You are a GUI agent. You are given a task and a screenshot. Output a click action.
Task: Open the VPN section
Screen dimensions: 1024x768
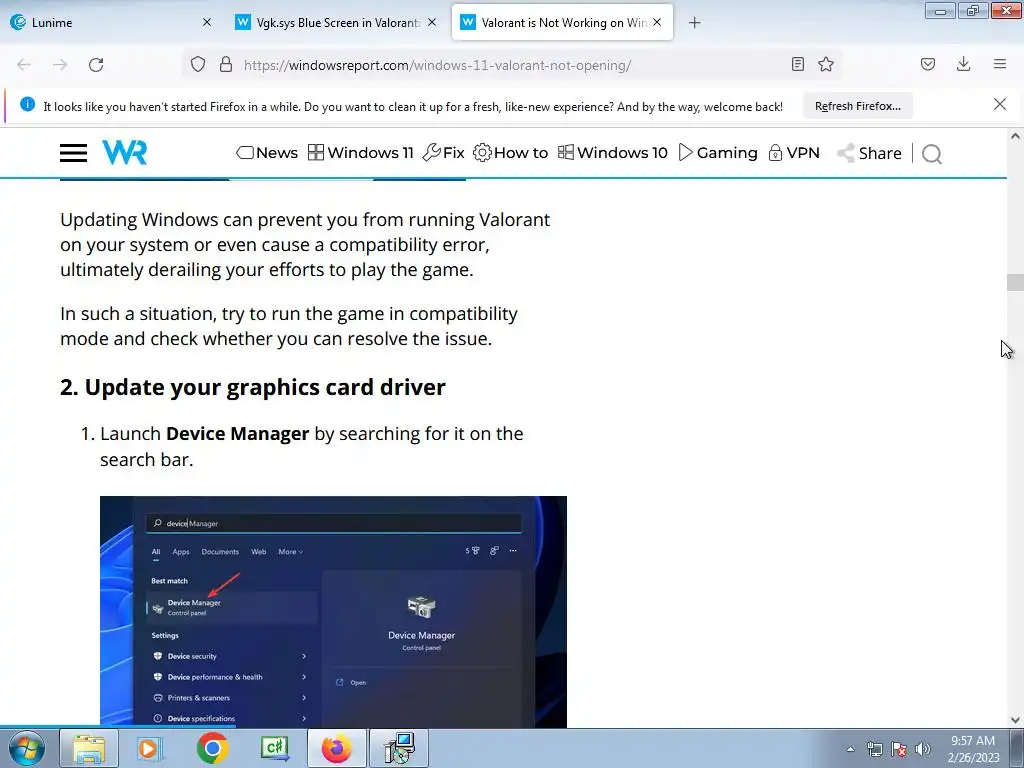point(793,153)
